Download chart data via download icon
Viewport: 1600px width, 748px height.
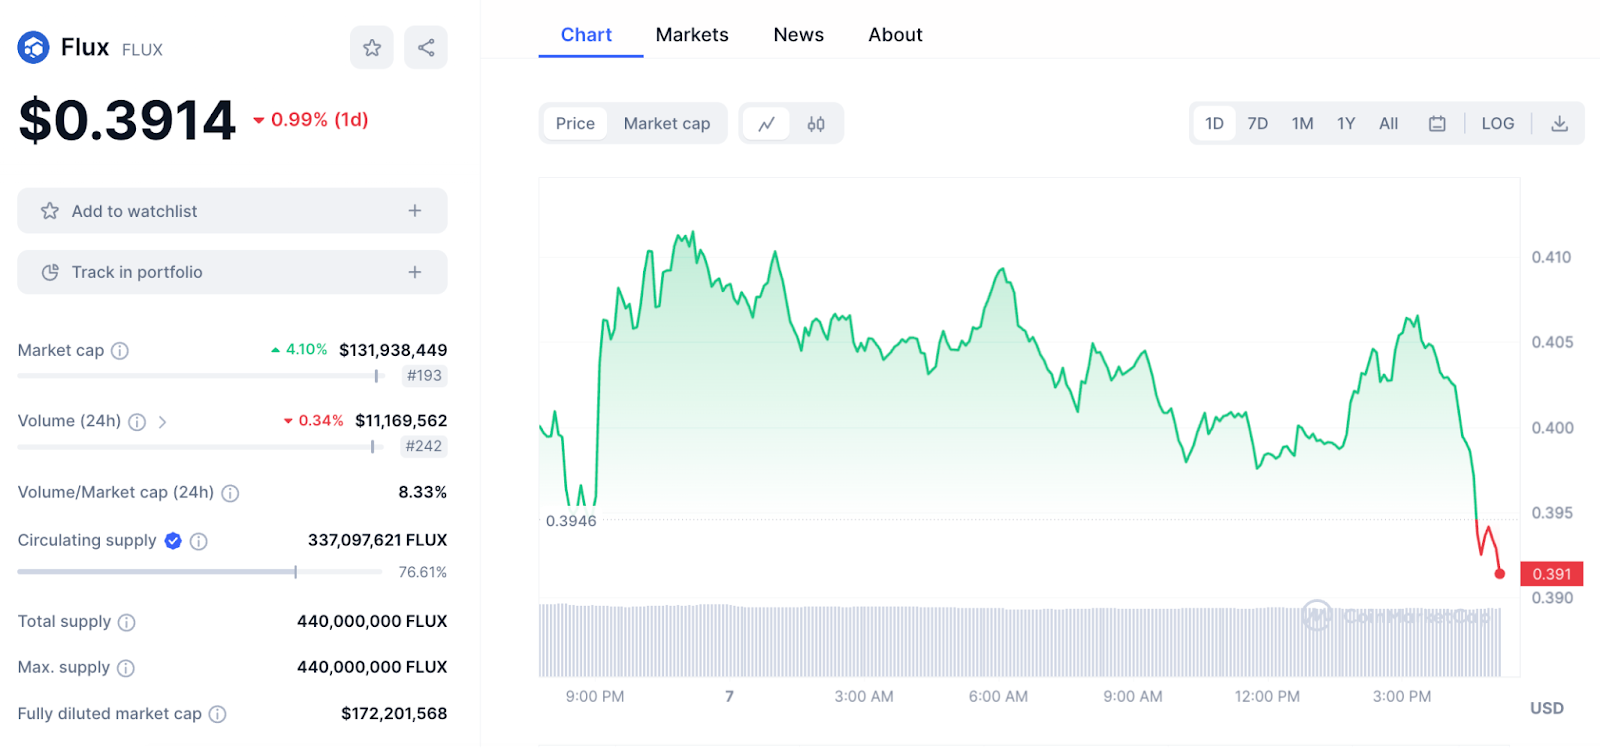click(x=1559, y=124)
